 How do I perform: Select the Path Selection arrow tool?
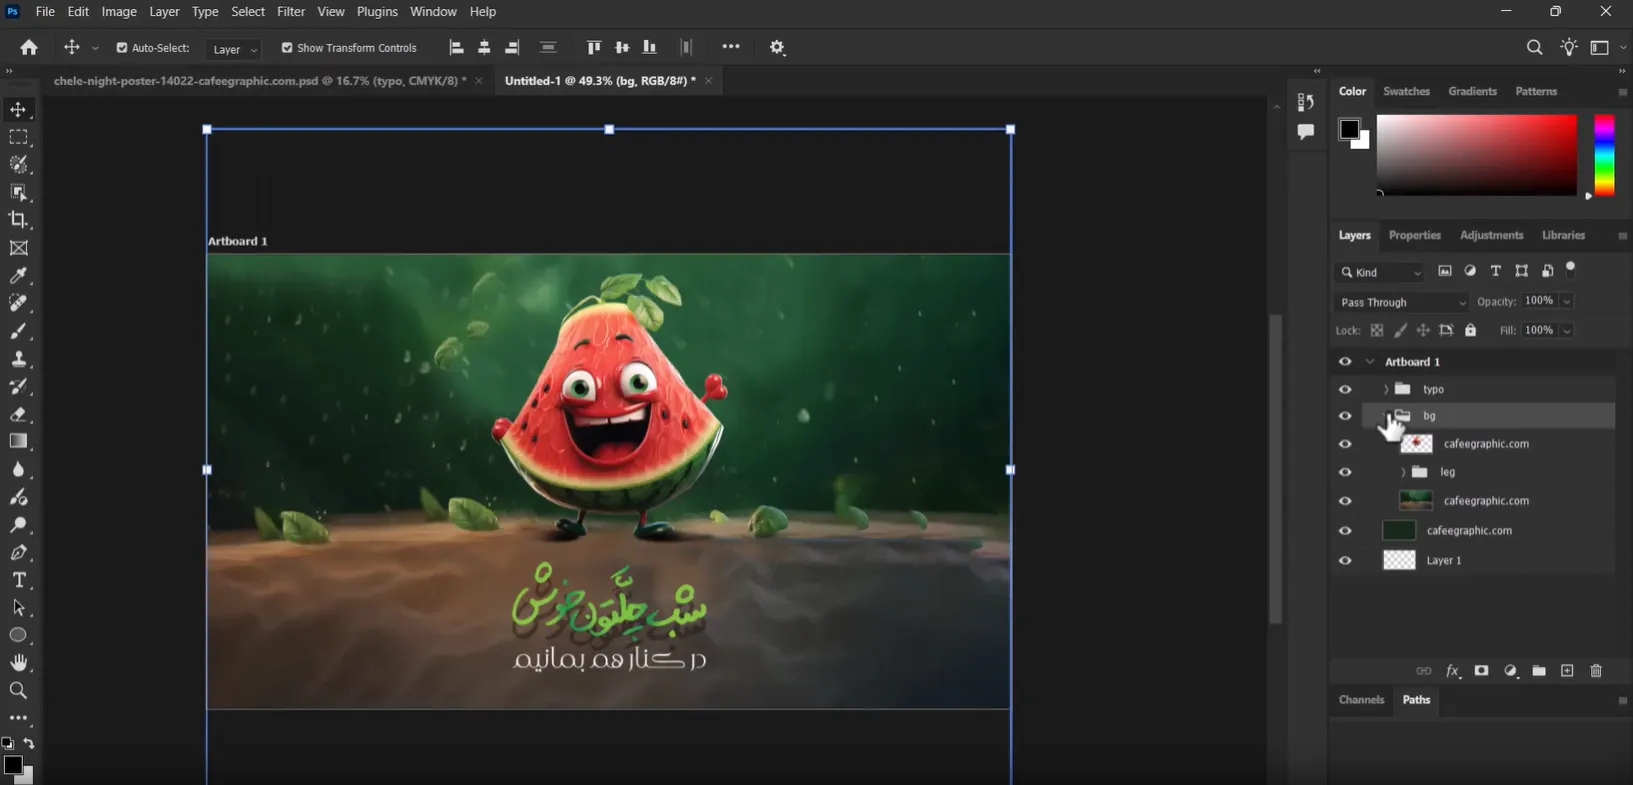click(18, 608)
